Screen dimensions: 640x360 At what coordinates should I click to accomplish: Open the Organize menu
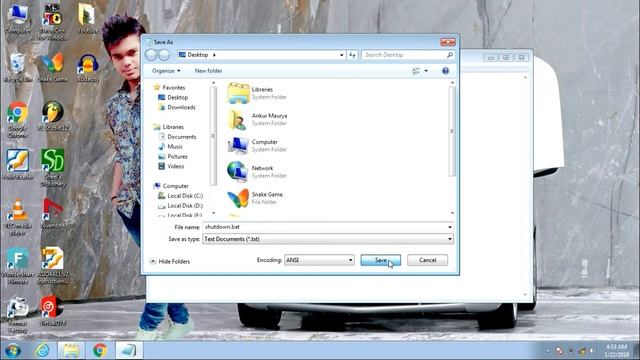(x=166, y=71)
